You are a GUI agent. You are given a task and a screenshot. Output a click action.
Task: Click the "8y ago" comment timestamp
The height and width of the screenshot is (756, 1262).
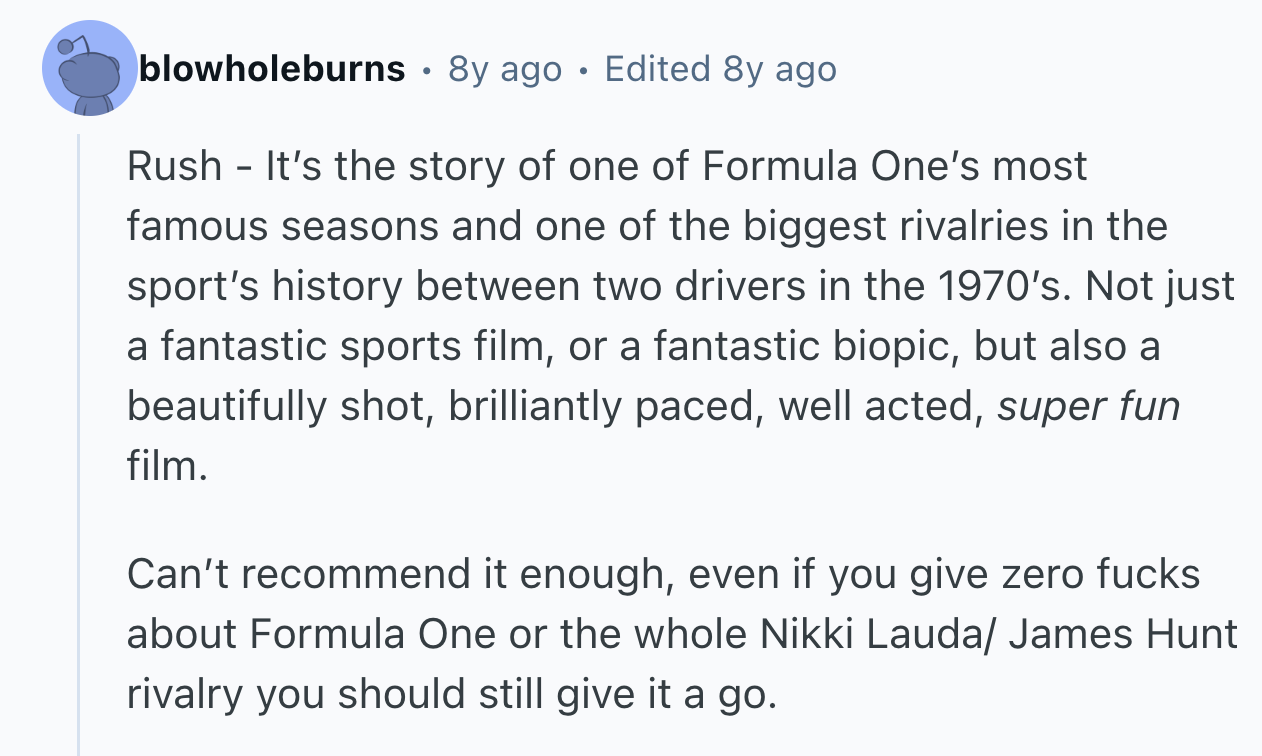click(505, 69)
